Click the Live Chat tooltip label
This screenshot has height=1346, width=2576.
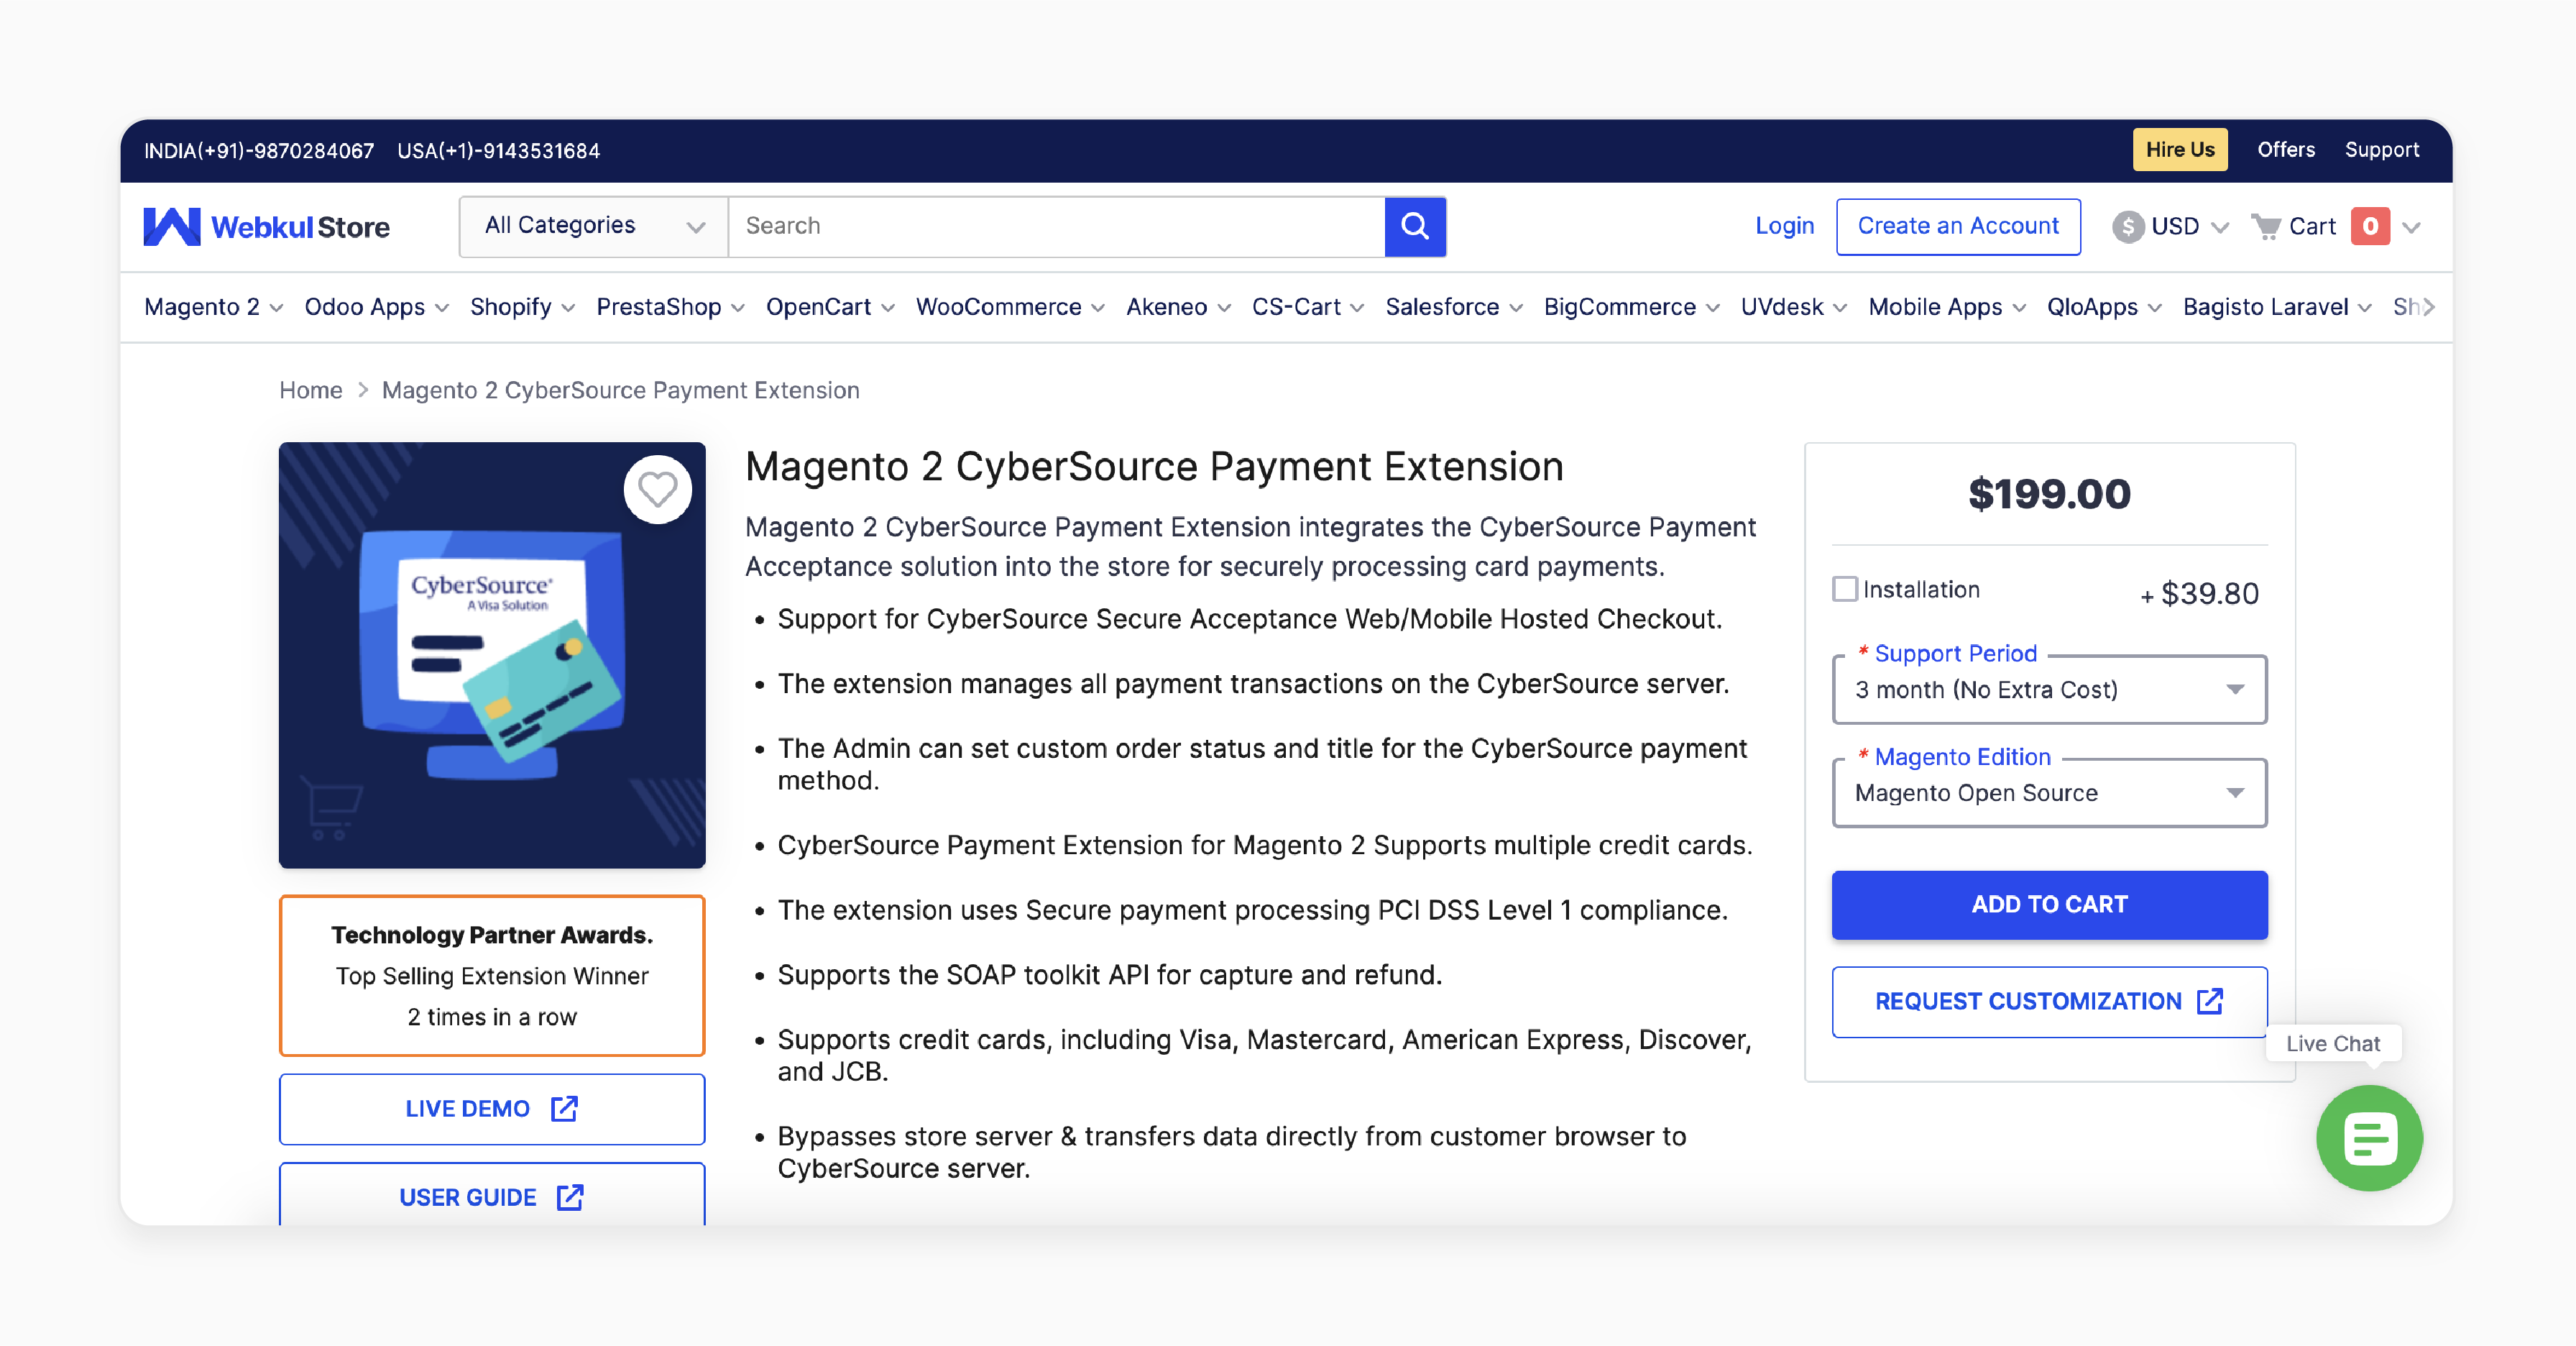click(2332, 1044)
